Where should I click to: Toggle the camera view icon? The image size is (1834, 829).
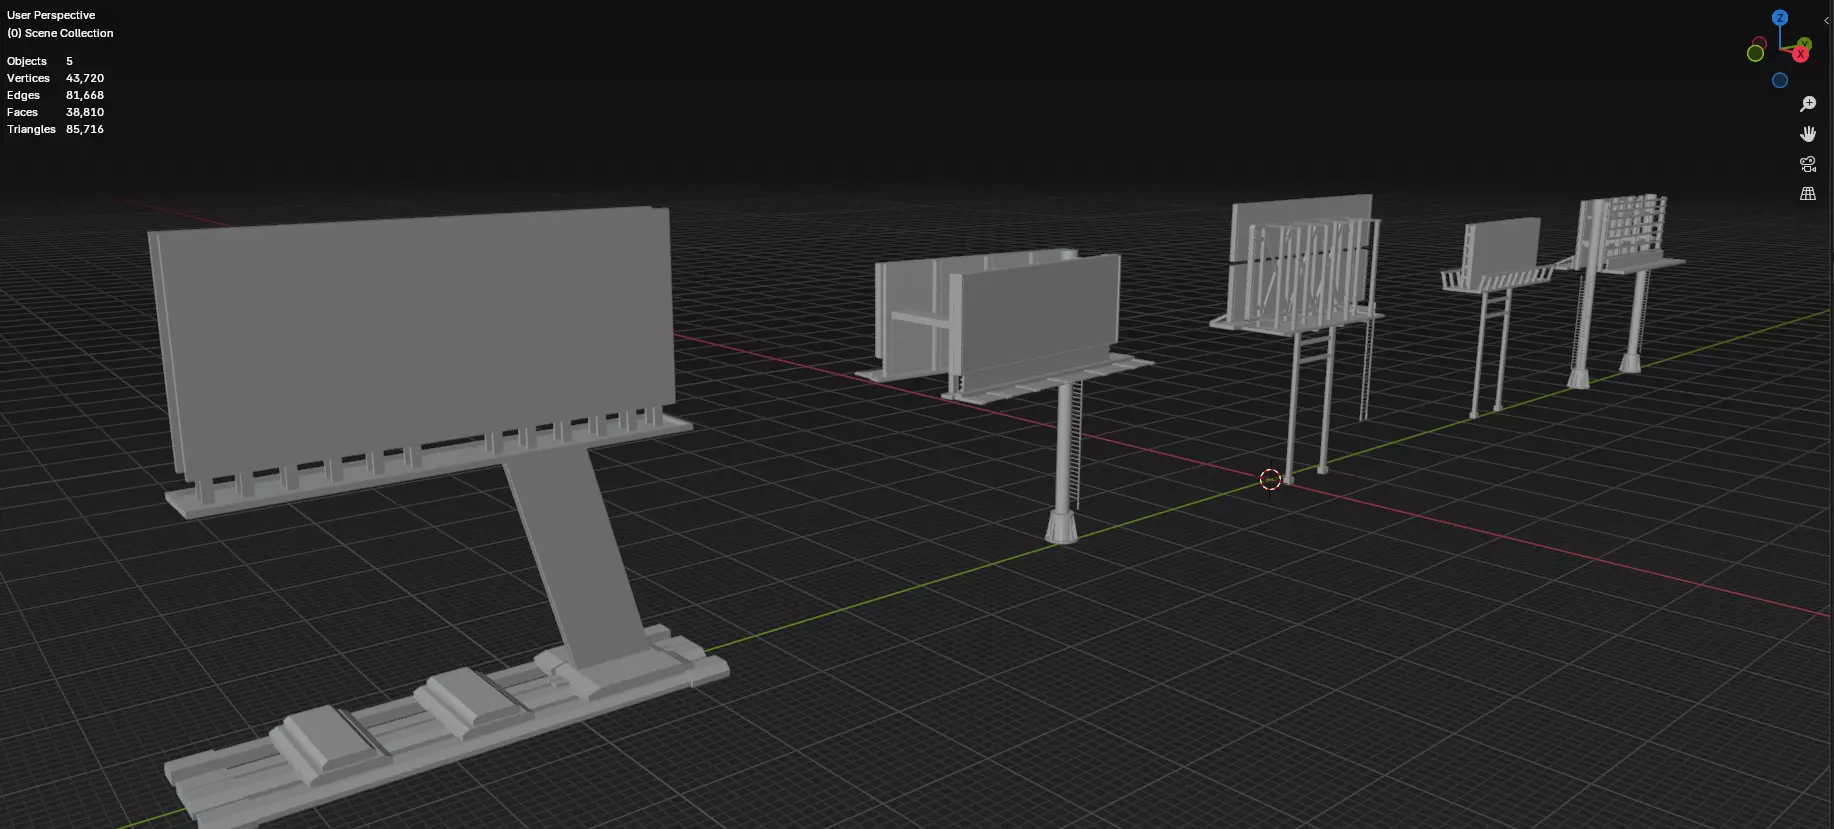tap(1808, 164)
